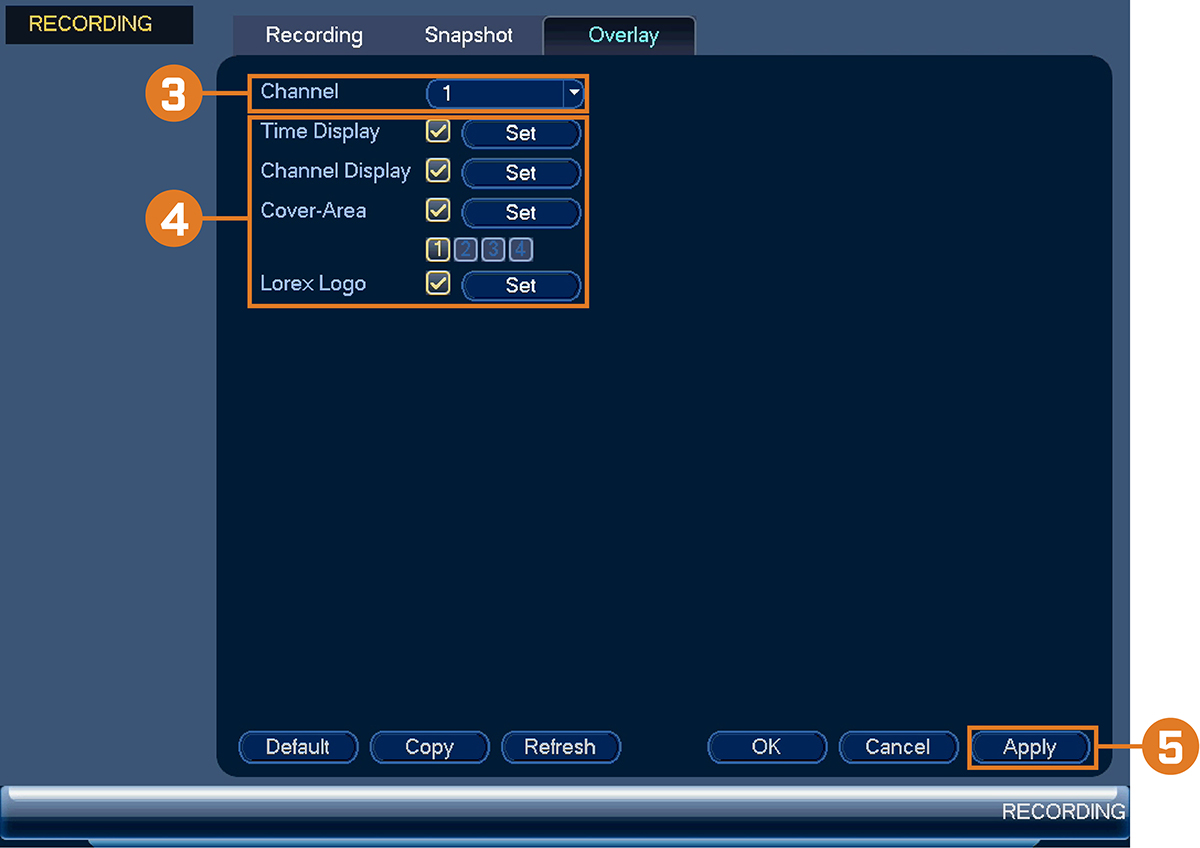
Task: Select cover area number 3
Action: coord(493,250)
